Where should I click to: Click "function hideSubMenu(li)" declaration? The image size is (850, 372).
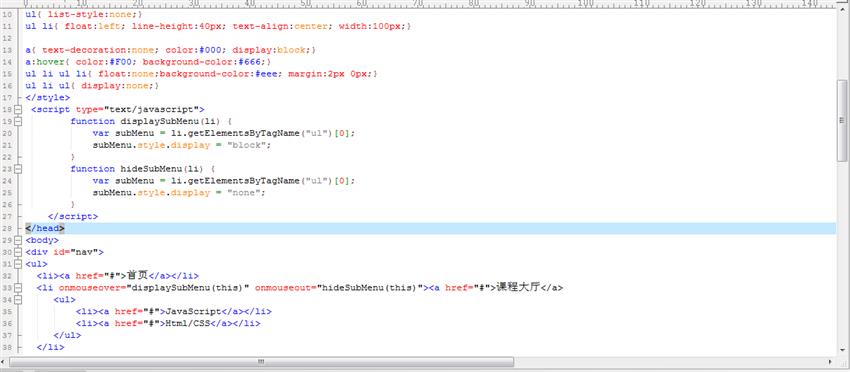(143, 169)
